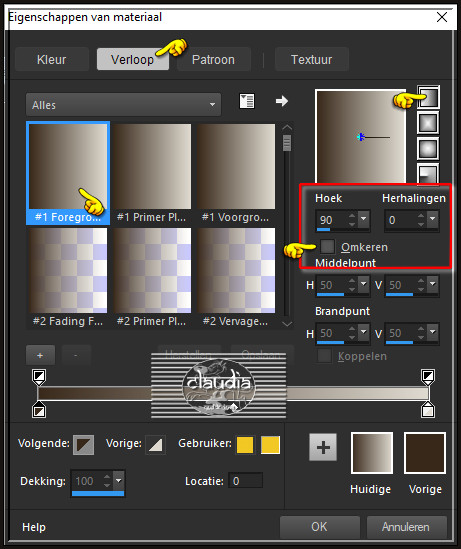Click the Hoek angle input field
Image resolution: width=461 pixels, height=549 pixels.
[x=331, y=220]
